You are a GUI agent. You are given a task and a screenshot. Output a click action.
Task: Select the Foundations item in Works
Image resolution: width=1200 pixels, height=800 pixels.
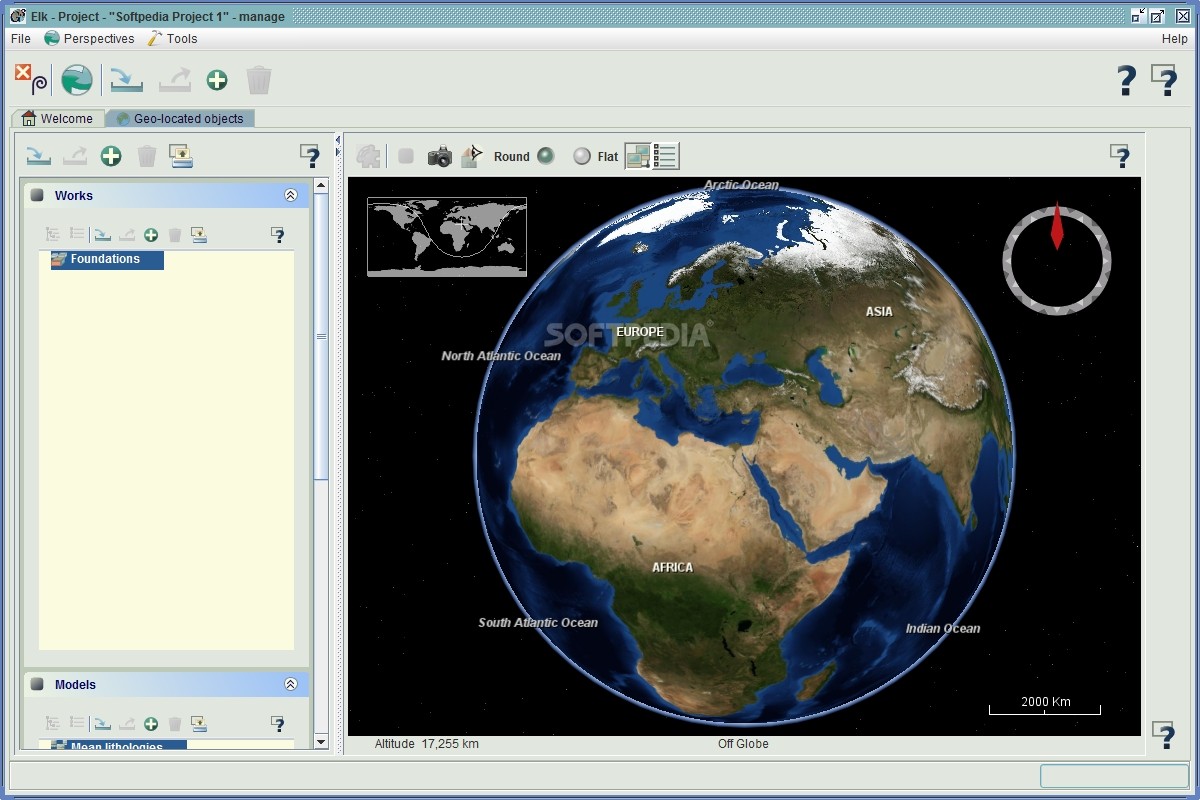pos(107,260)
